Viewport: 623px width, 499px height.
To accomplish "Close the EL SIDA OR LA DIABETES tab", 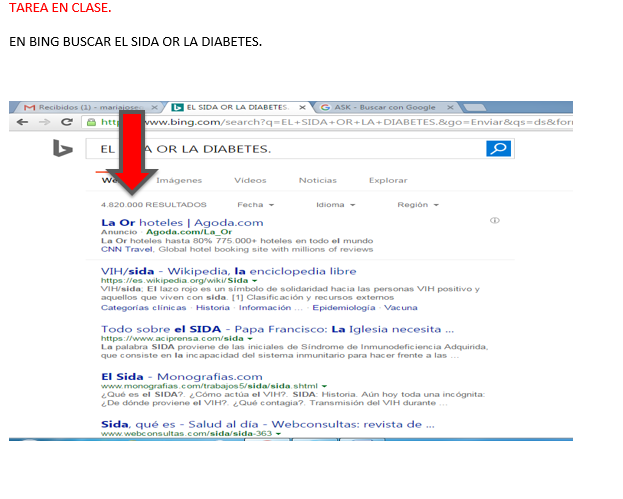I will pyautogui.click(x=302, y=107).
